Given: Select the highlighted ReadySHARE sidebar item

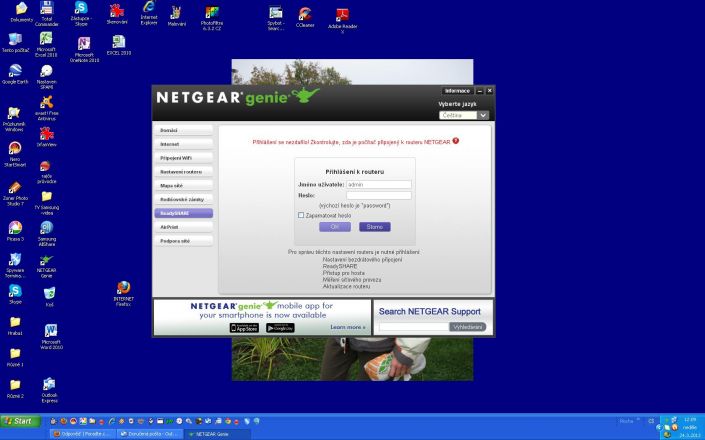Looking at the screenshot, I should click(x=183, y=213).
